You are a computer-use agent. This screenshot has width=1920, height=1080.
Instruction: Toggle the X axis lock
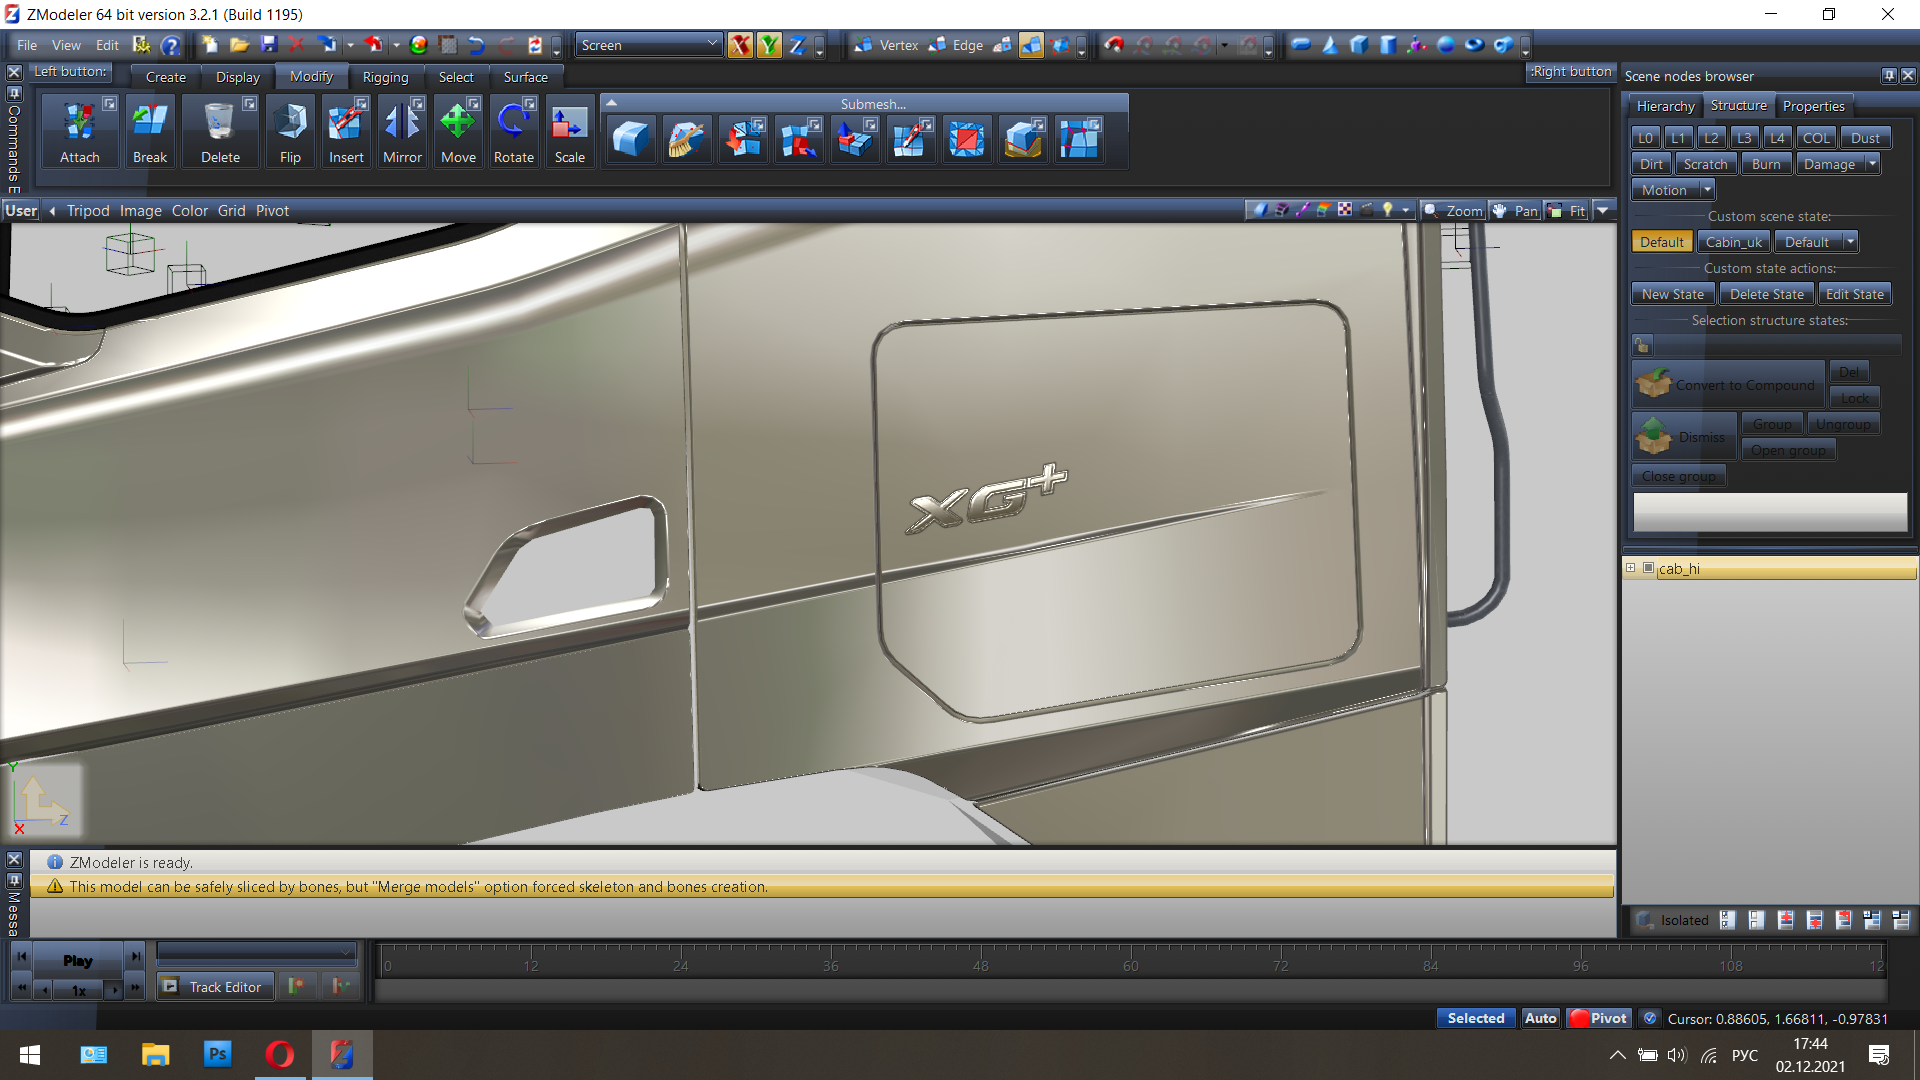click(x=740, y=45)
